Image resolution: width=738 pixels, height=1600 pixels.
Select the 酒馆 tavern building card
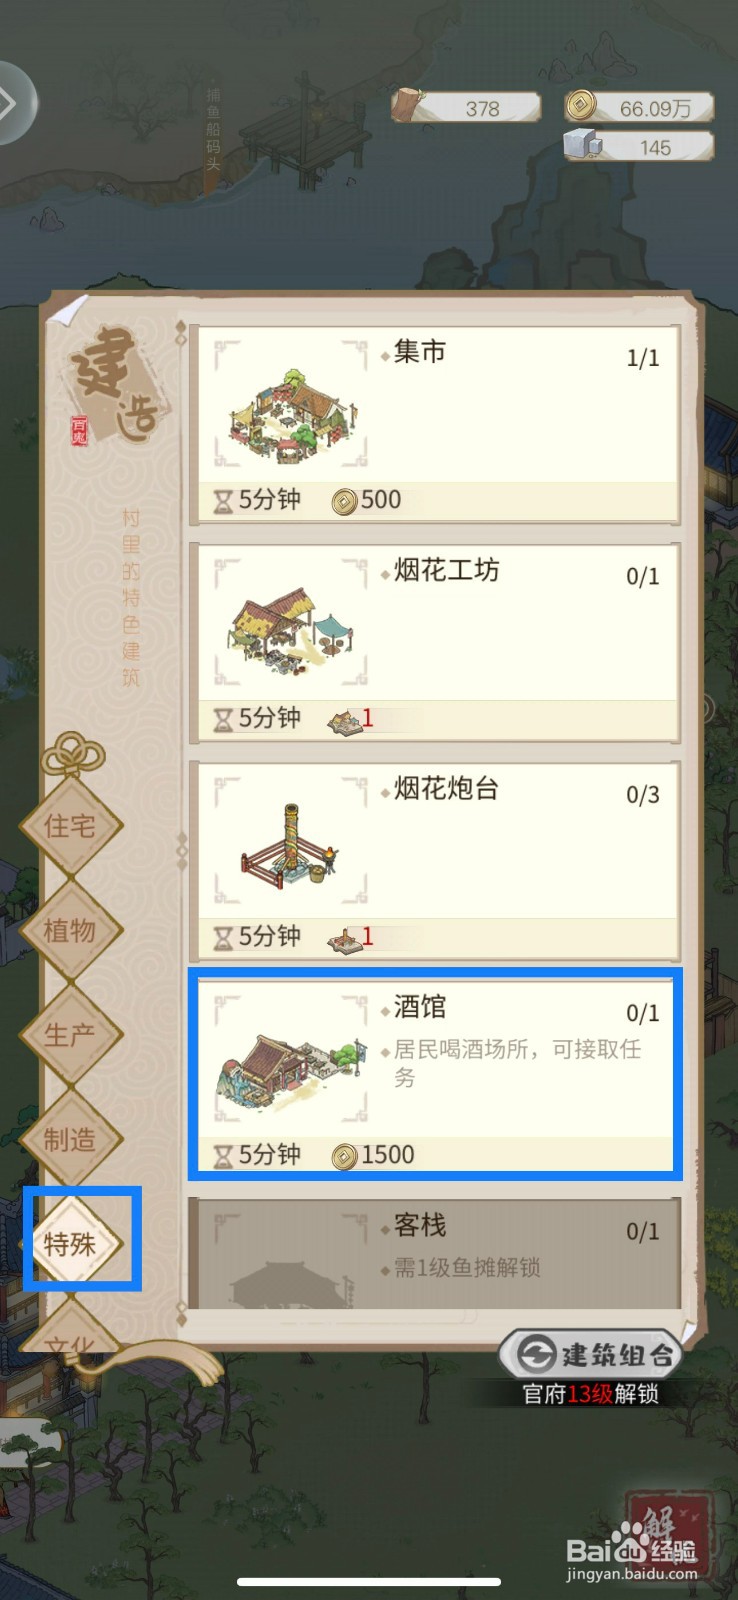pyautogui.click(x=434, y=1073)
